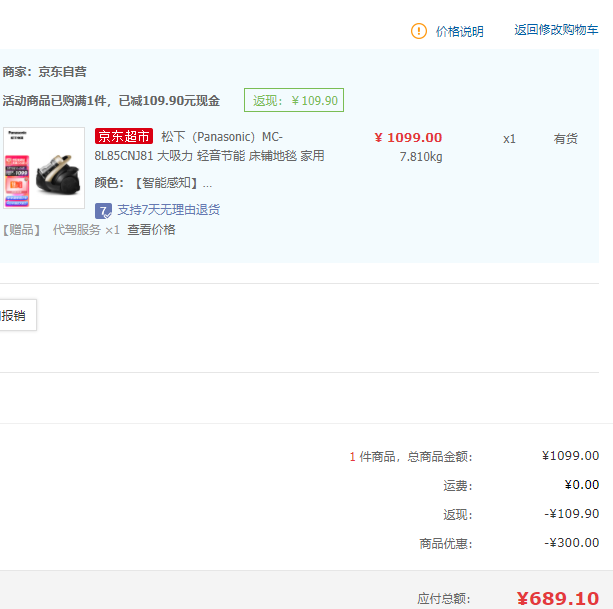Select the payable total ¥689.10

(x=557, y=598)
